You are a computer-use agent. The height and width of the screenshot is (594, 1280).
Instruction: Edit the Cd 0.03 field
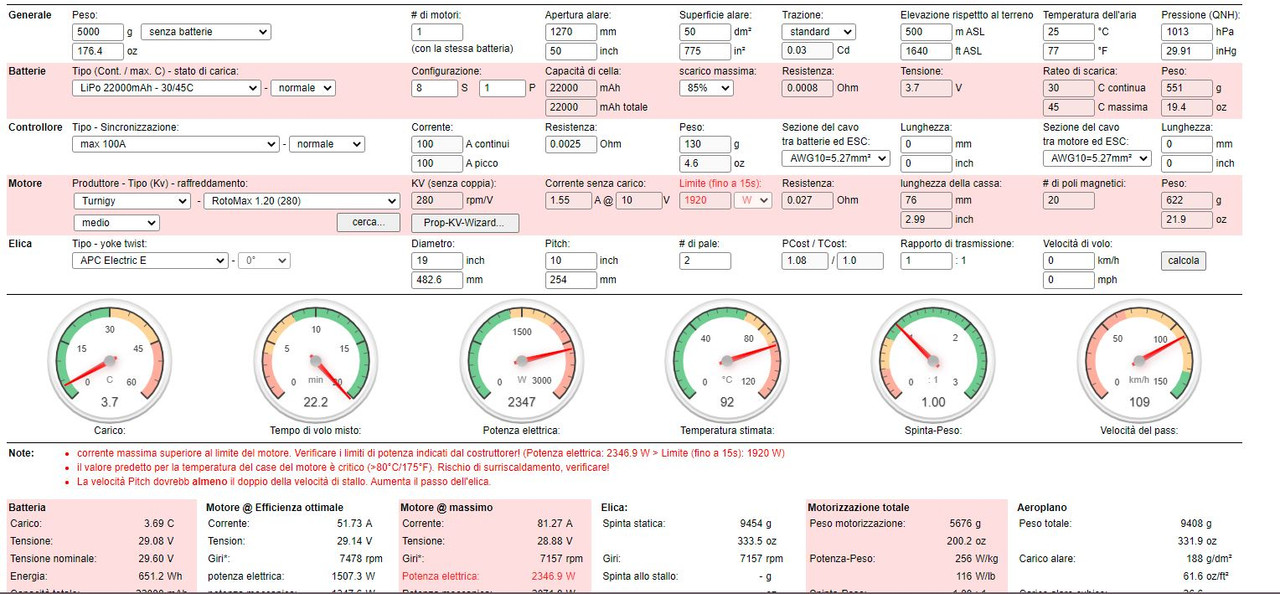[x=807, y=51]
